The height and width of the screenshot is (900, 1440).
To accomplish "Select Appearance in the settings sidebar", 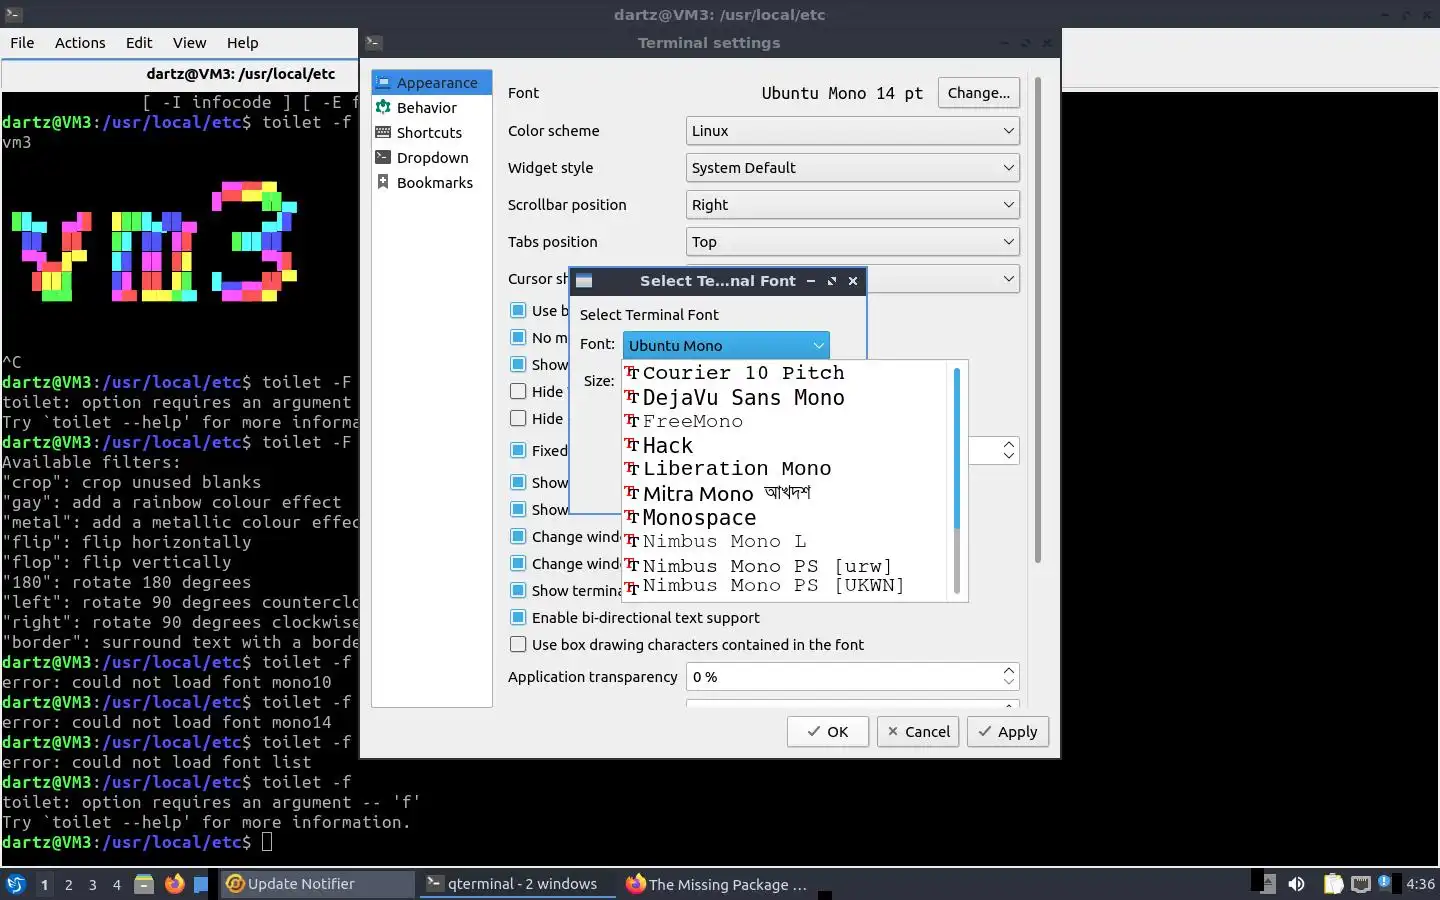I will point(432,83).
